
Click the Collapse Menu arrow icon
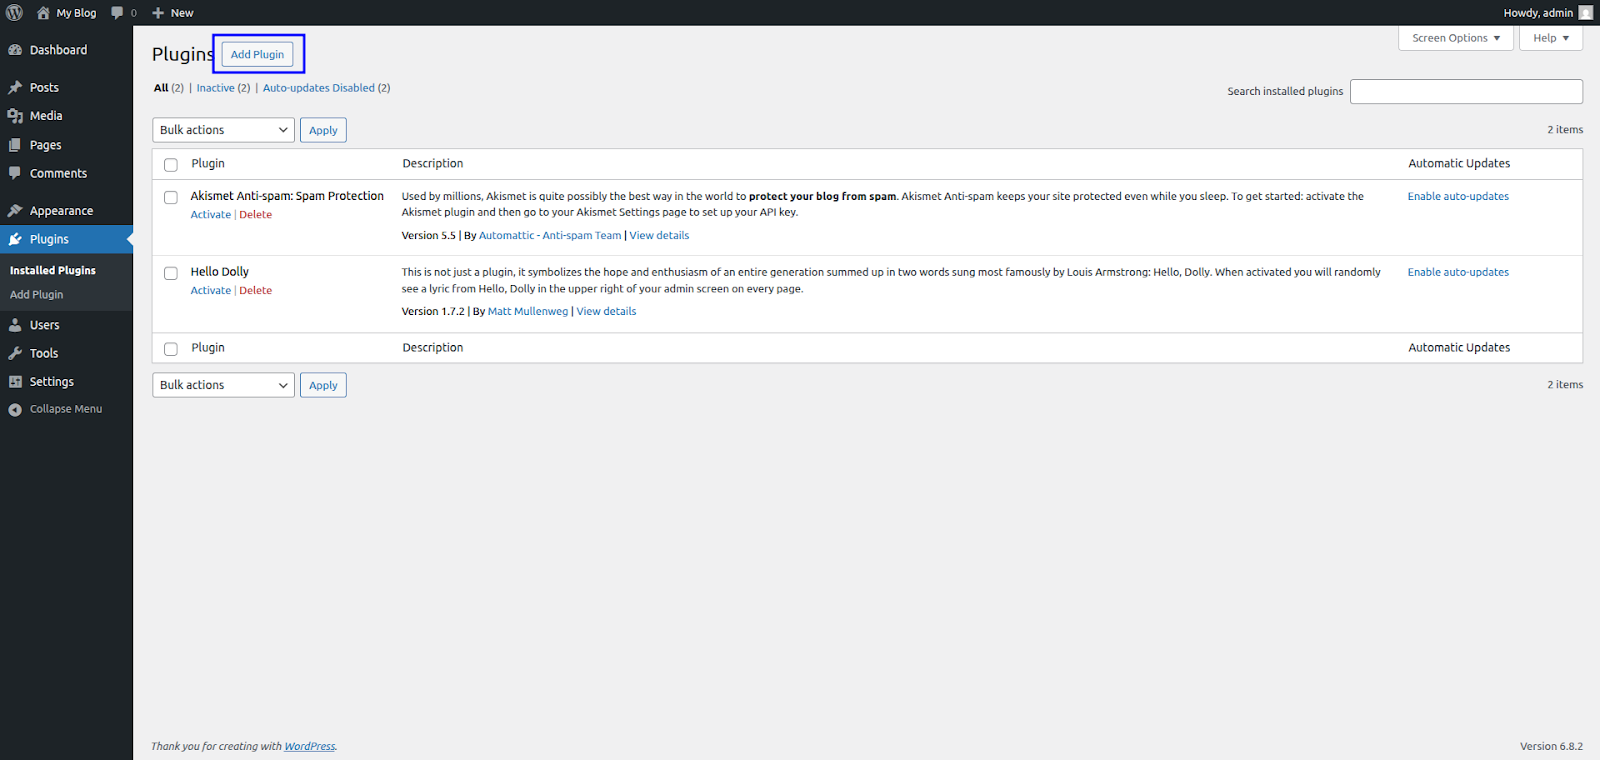(15, 409)
